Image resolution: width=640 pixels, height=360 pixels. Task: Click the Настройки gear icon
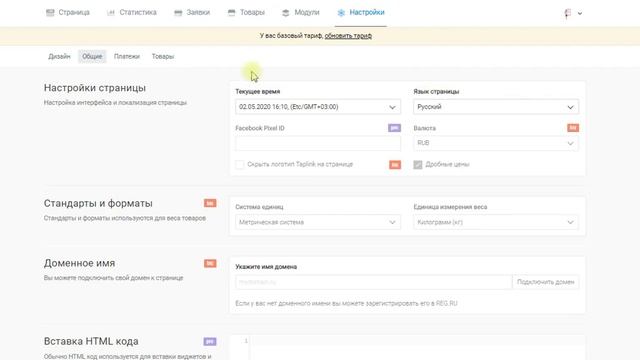click(x=341, y=13)
